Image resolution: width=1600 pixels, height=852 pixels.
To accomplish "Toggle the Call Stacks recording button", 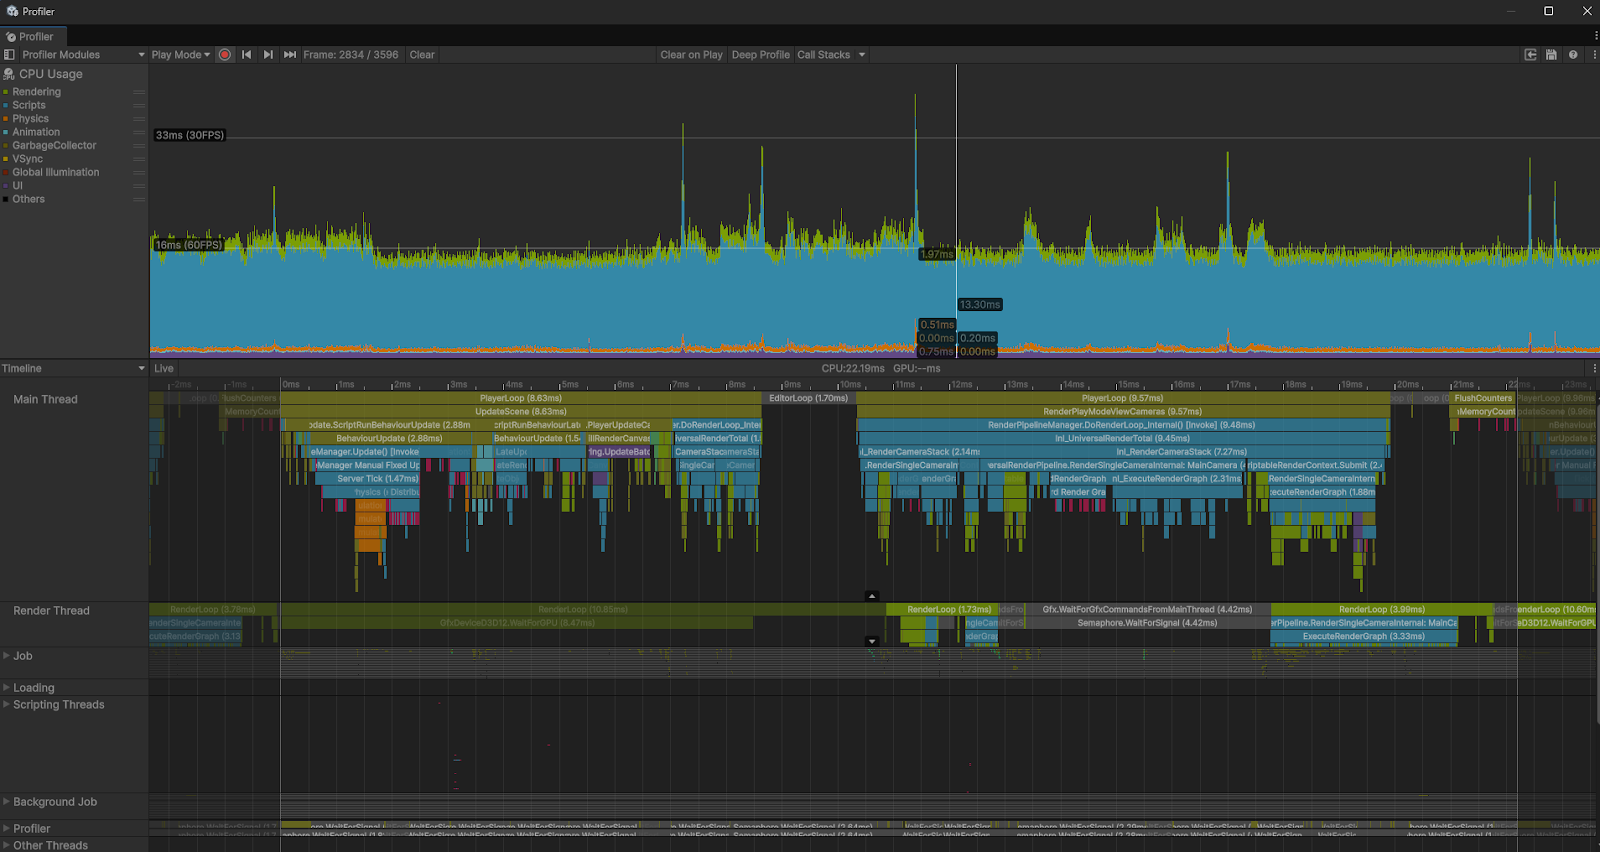I will (823, 55).
